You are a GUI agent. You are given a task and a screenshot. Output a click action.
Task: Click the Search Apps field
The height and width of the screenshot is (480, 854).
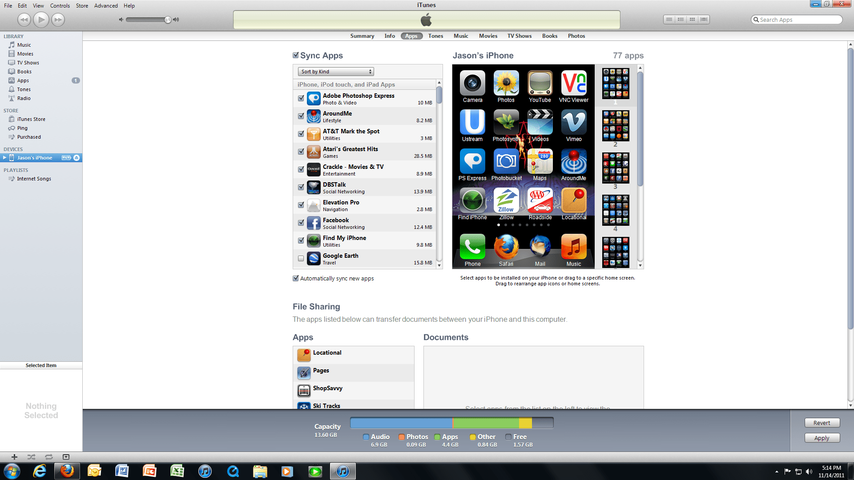click(797, 20)
